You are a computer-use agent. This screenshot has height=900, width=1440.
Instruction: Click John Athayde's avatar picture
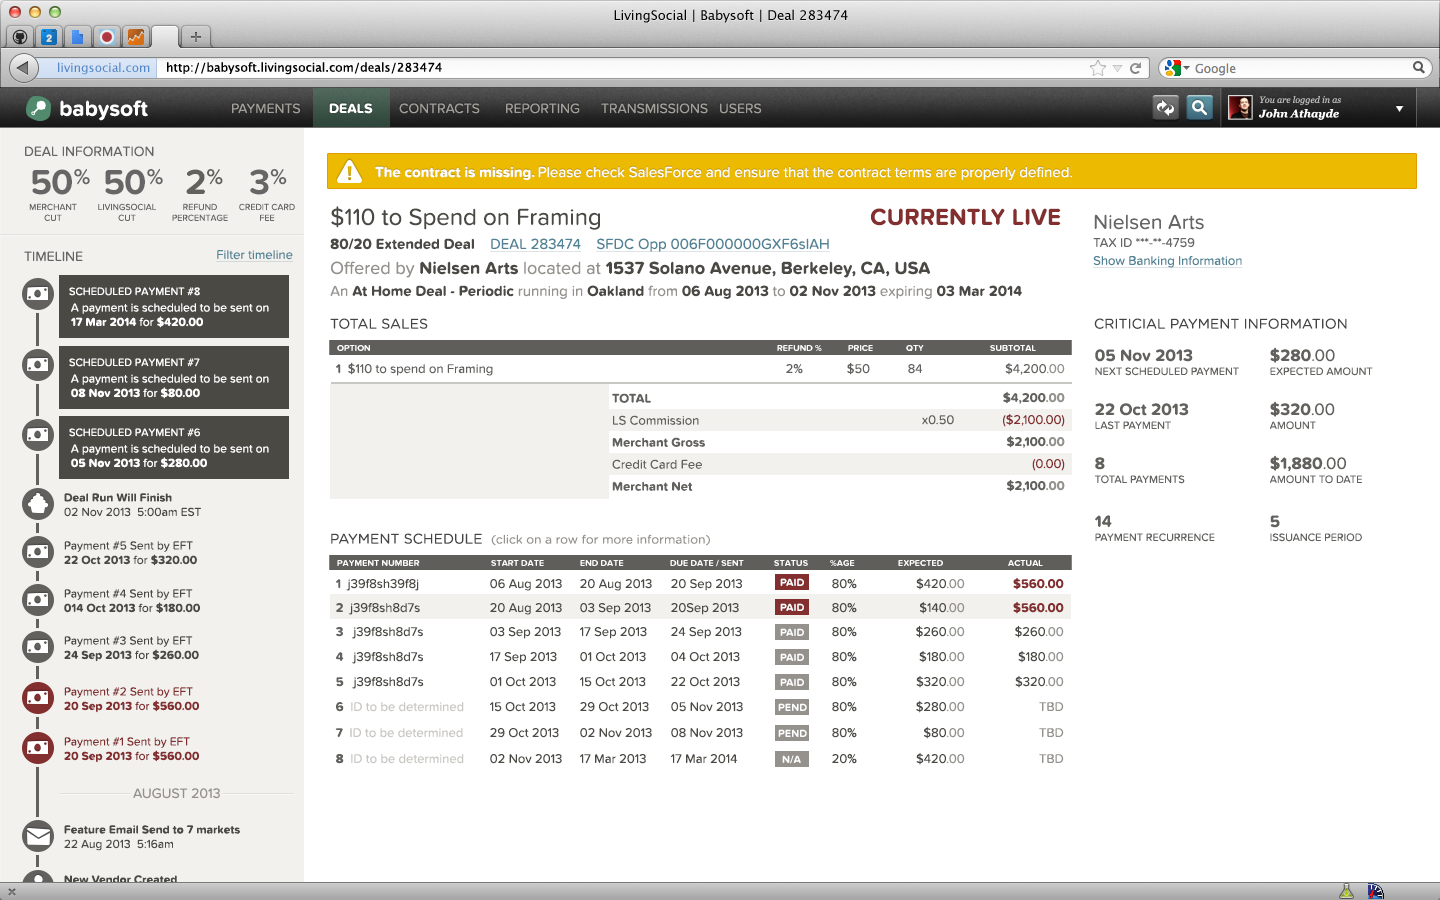[x=1240, y=108]
